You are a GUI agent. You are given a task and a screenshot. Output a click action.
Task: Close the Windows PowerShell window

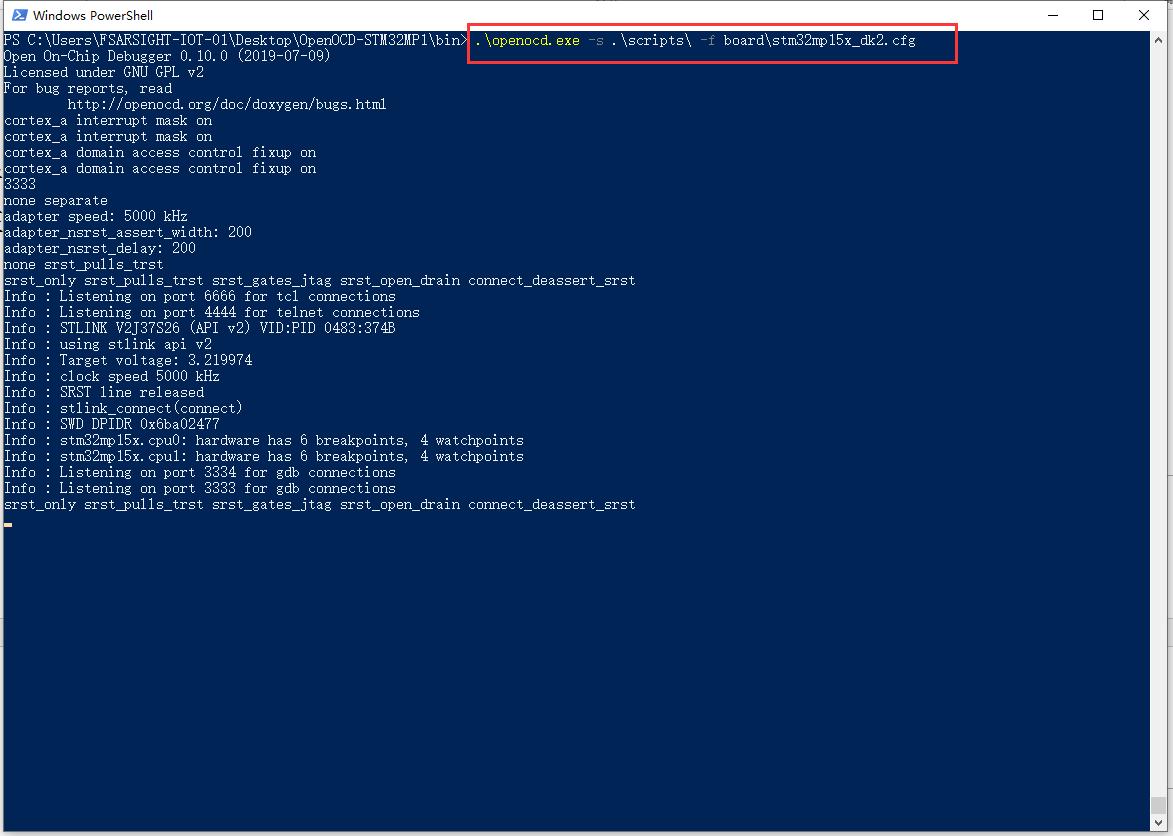1144,15
